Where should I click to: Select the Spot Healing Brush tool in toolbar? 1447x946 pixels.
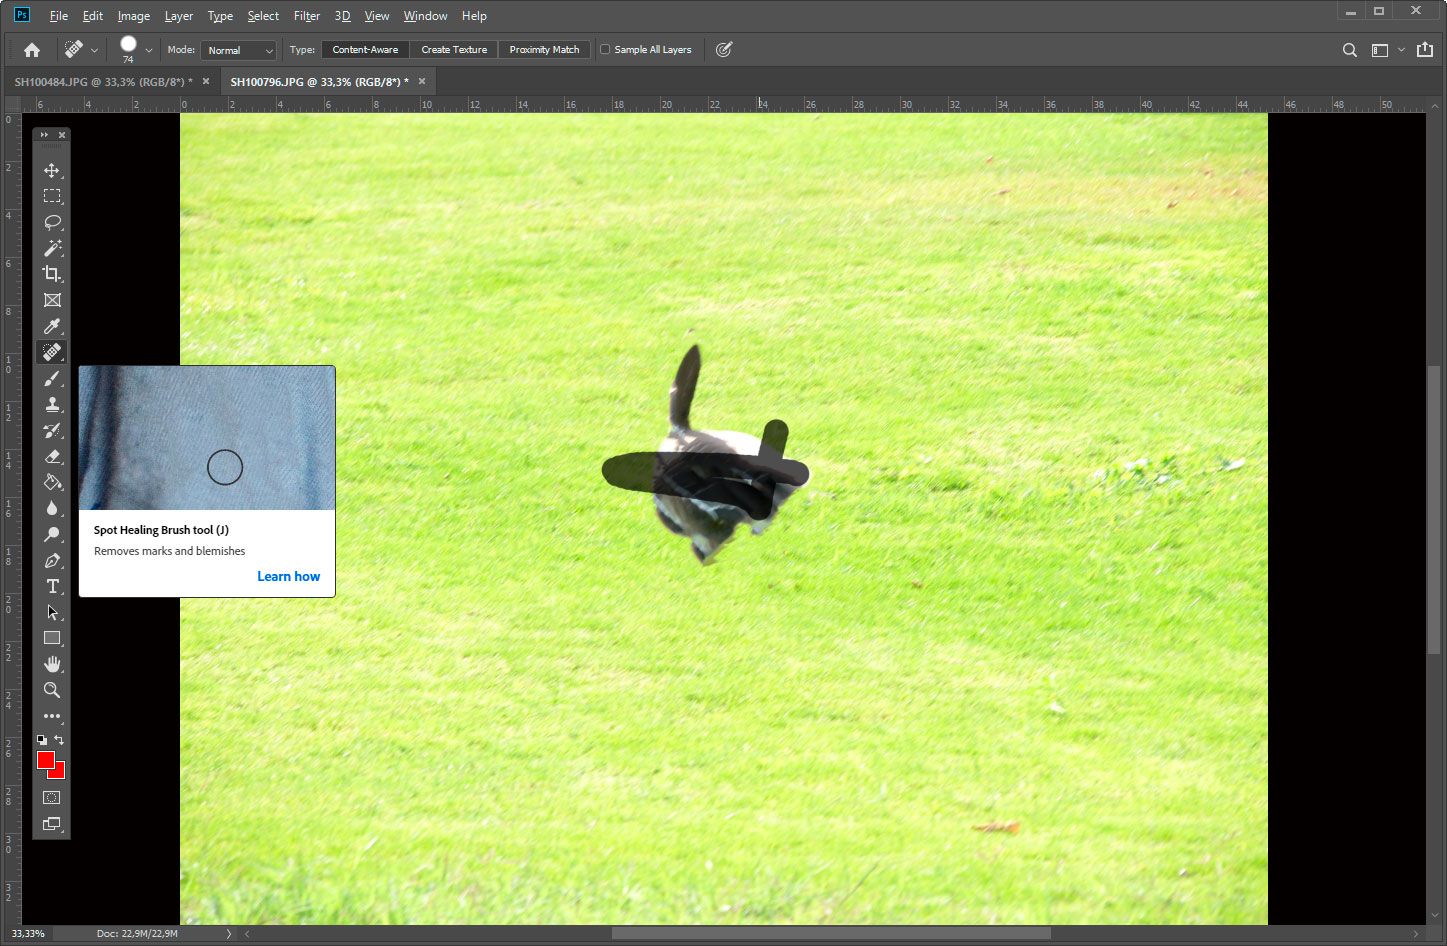coord(52,352)
